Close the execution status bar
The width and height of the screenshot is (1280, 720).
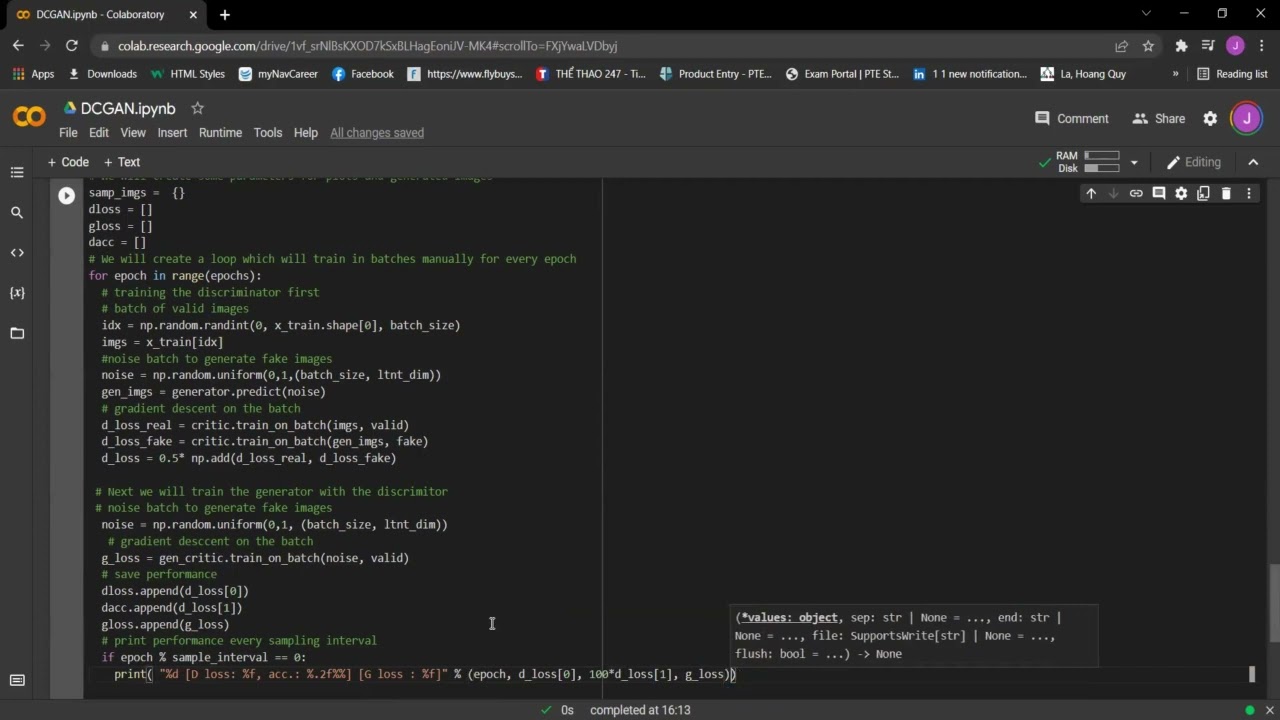1269,710
